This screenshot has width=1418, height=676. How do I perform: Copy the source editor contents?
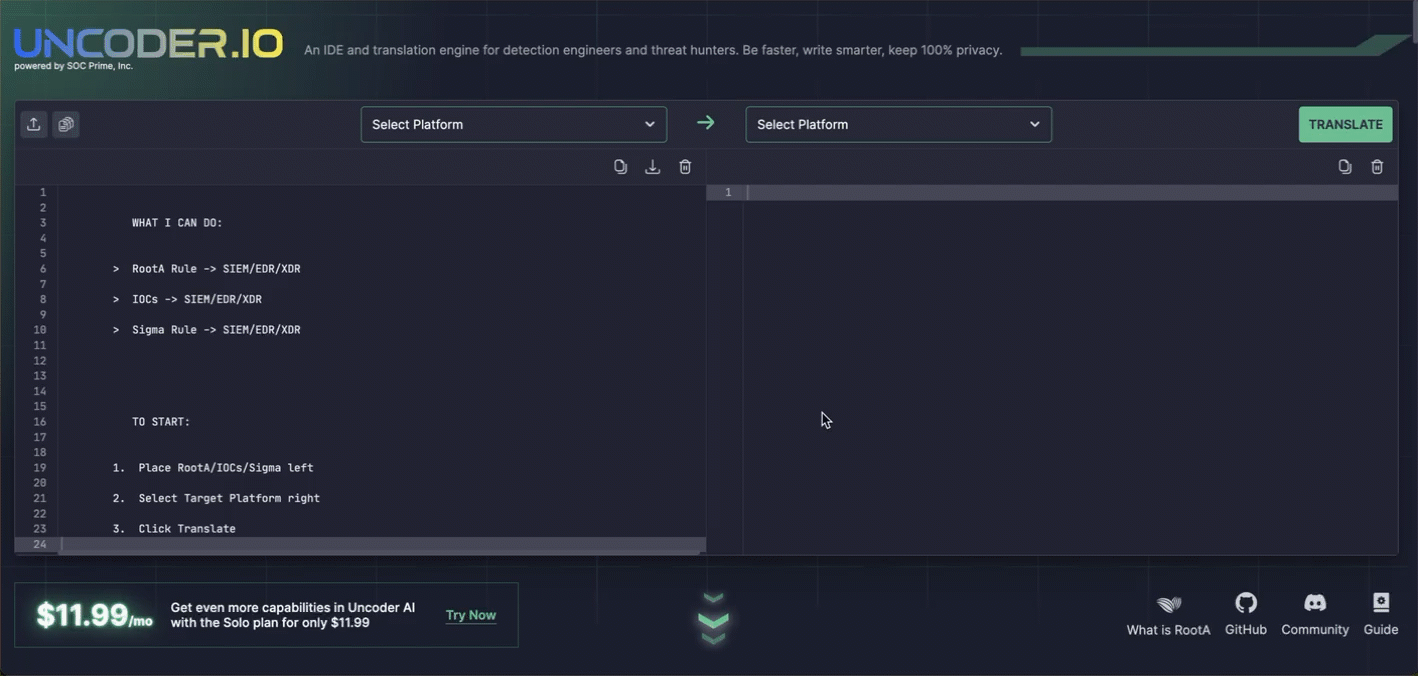pos(620,167)
